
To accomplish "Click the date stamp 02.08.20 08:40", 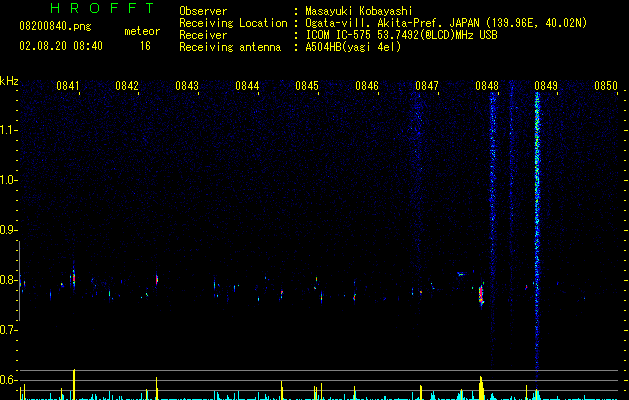I will coord(61,46).
